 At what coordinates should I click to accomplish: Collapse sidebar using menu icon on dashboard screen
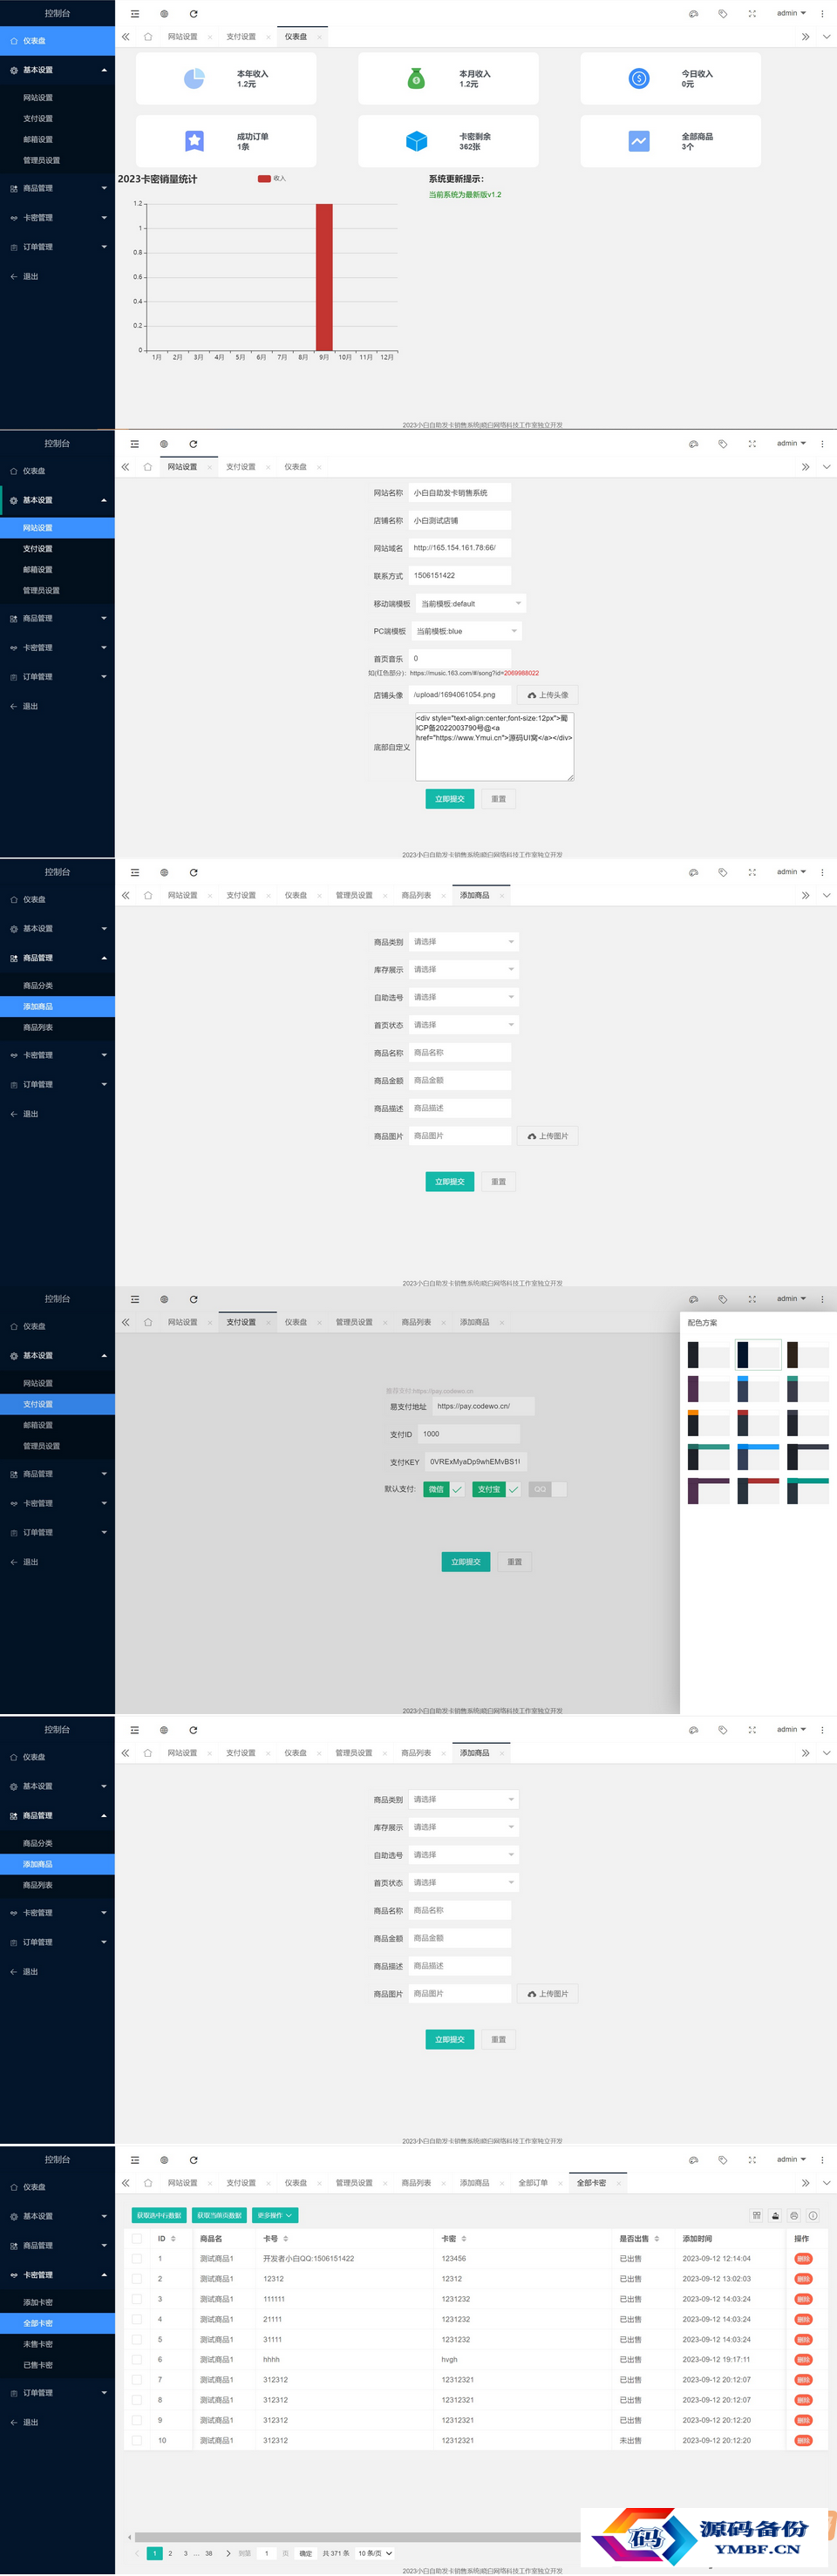tap(135, 14)
